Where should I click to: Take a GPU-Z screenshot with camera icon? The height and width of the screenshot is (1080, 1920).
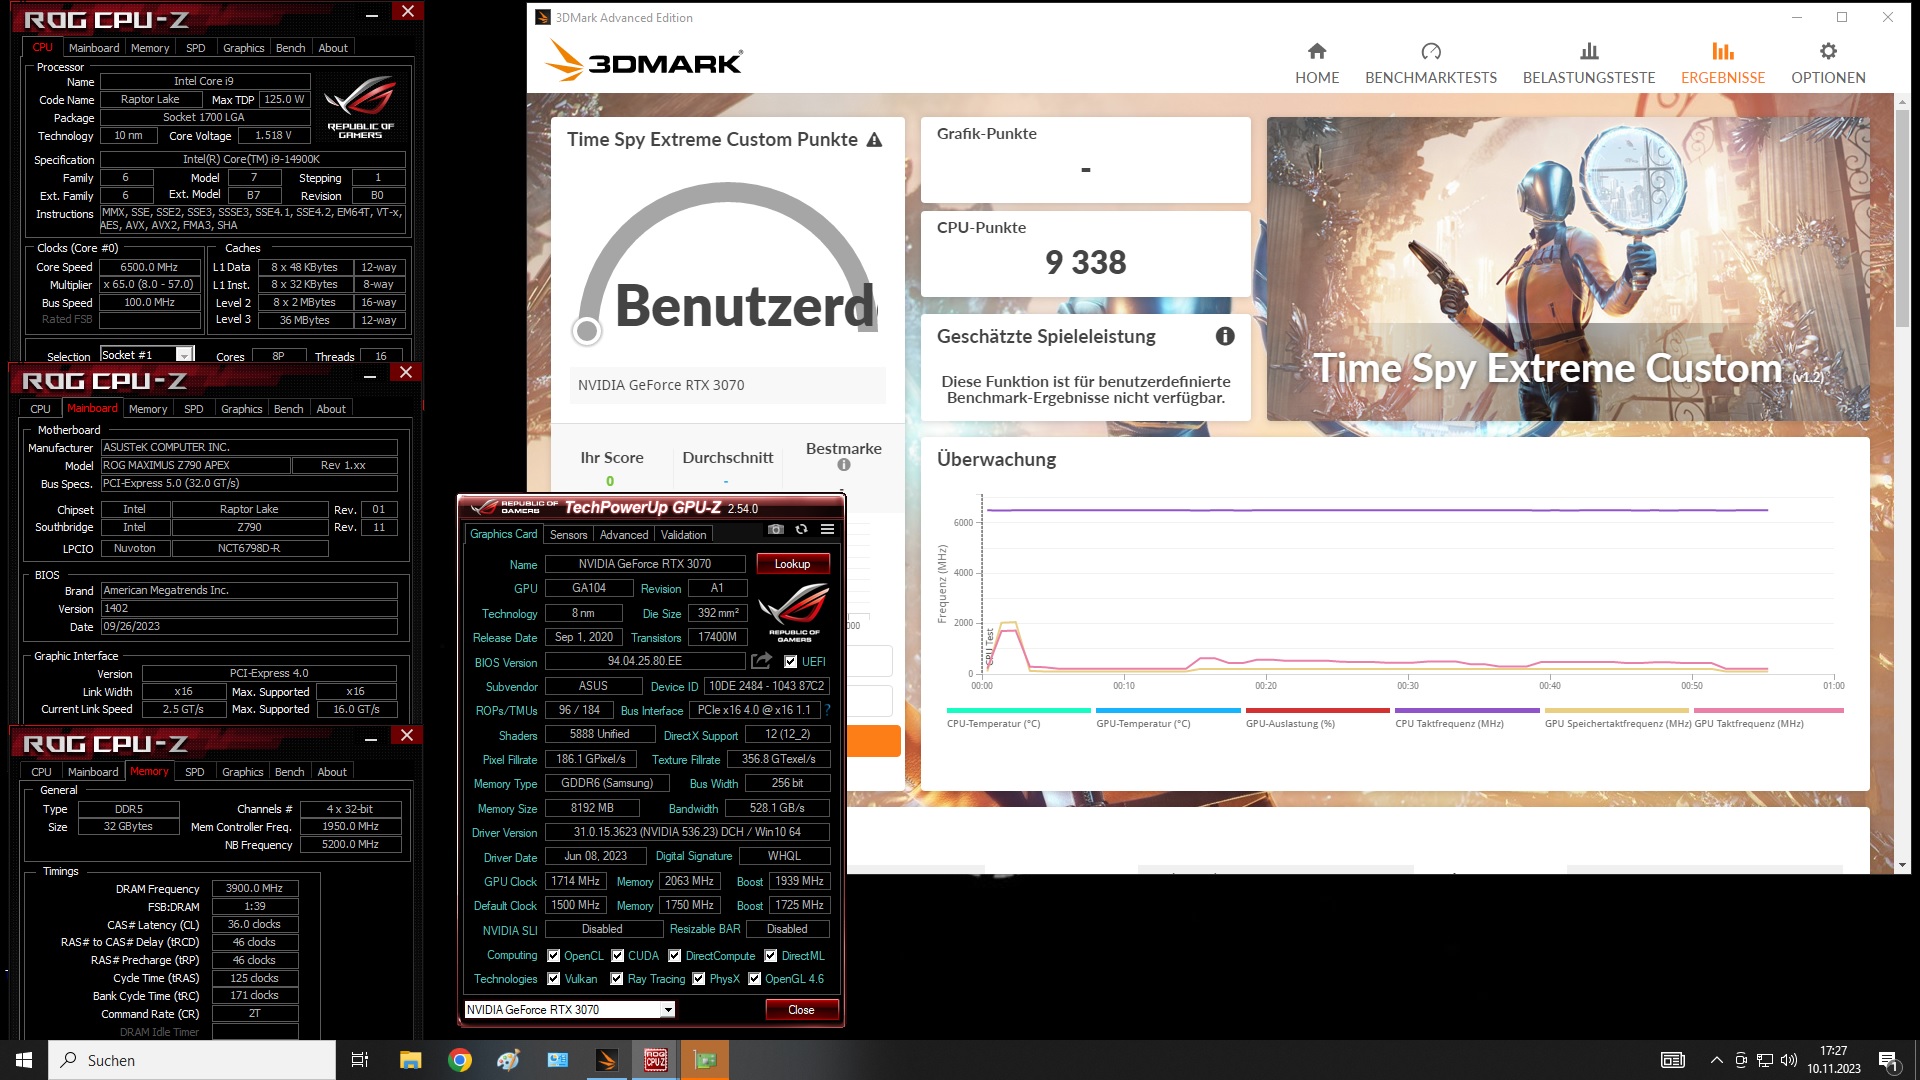[x=775, y=529]
